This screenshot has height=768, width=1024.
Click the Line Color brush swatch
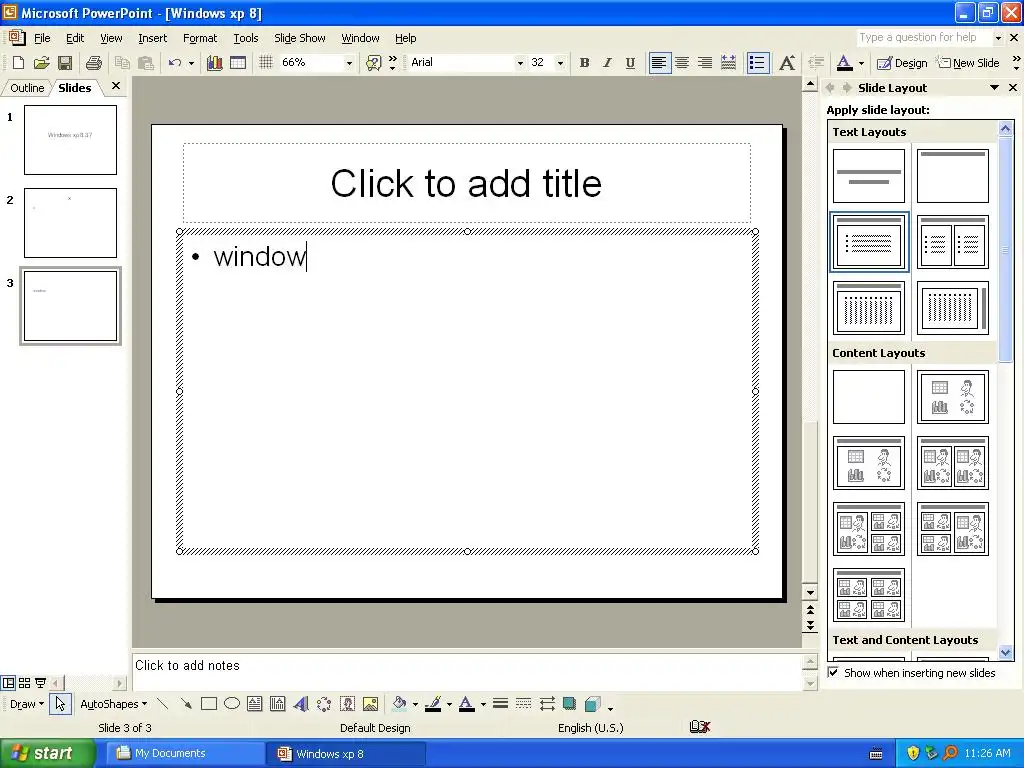point(433,703)
